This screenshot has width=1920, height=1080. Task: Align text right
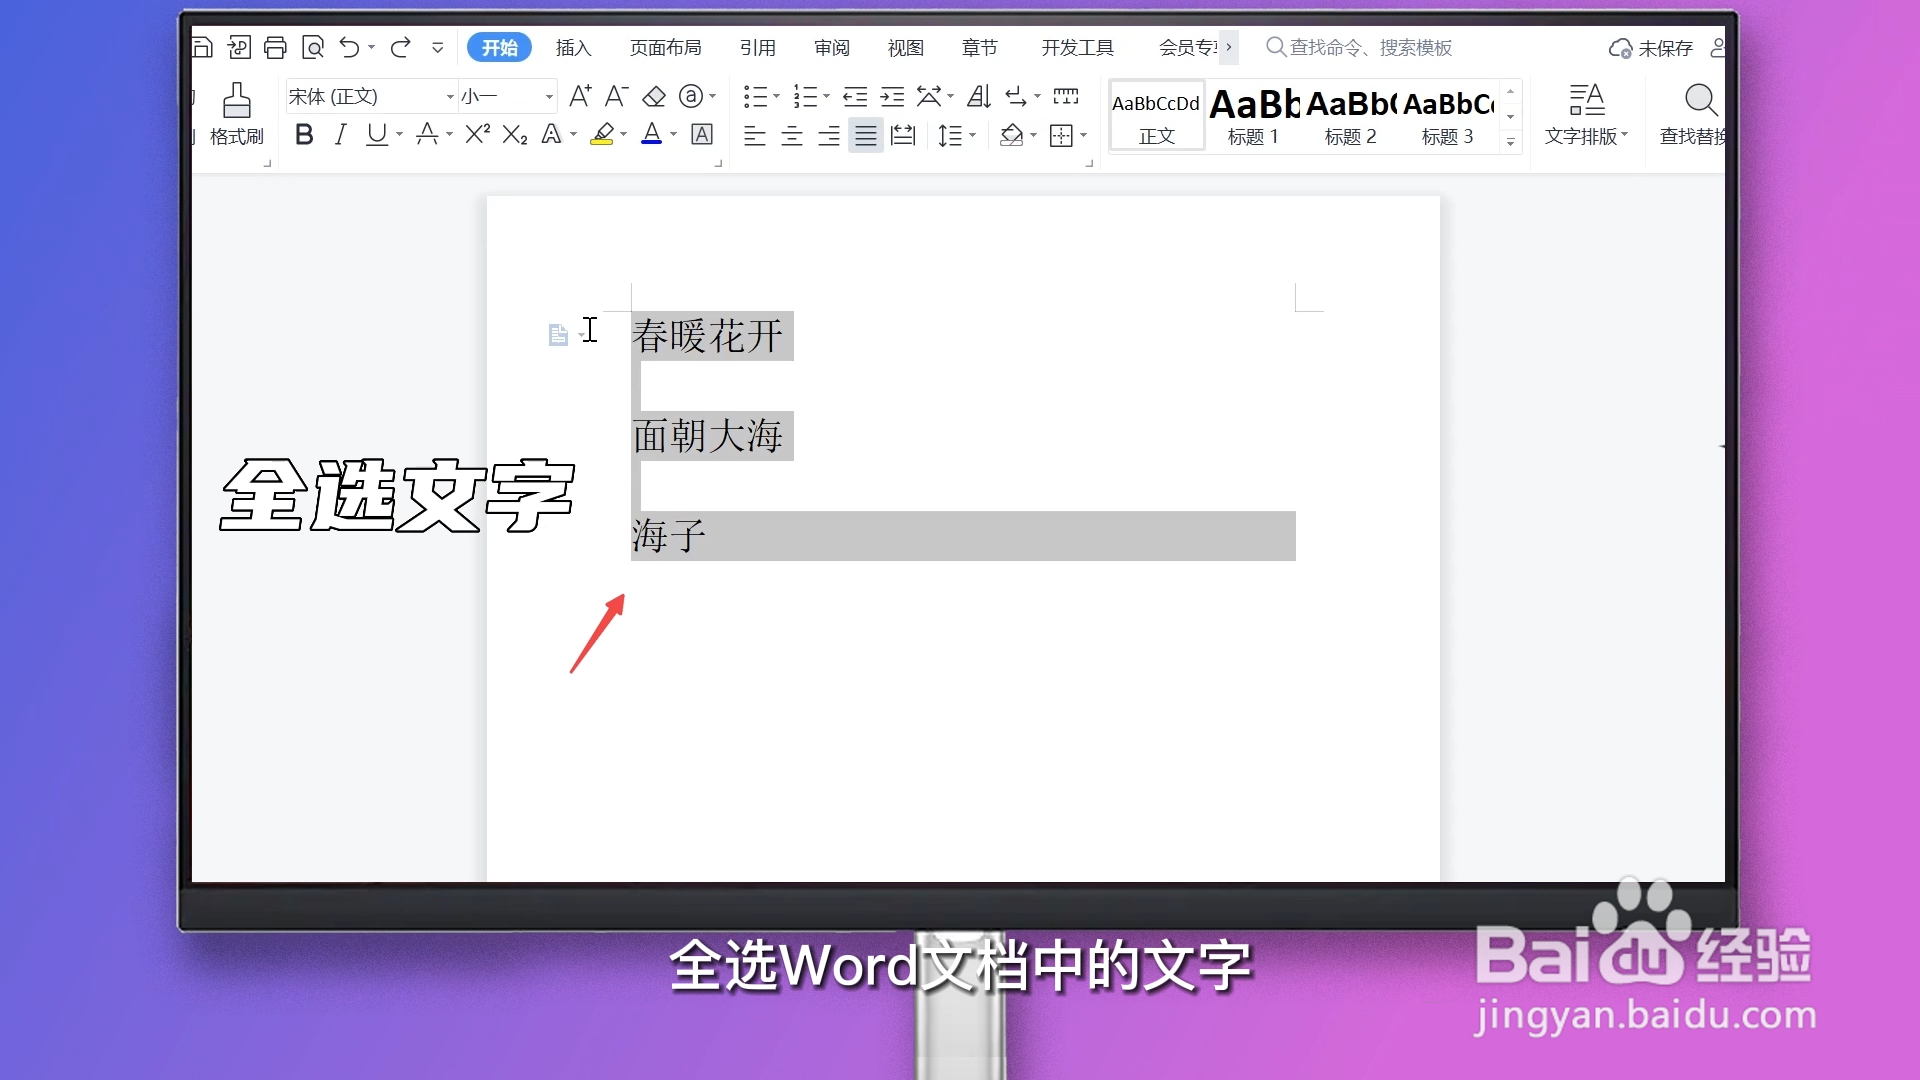pyautogui.click(x=829, y=135)
